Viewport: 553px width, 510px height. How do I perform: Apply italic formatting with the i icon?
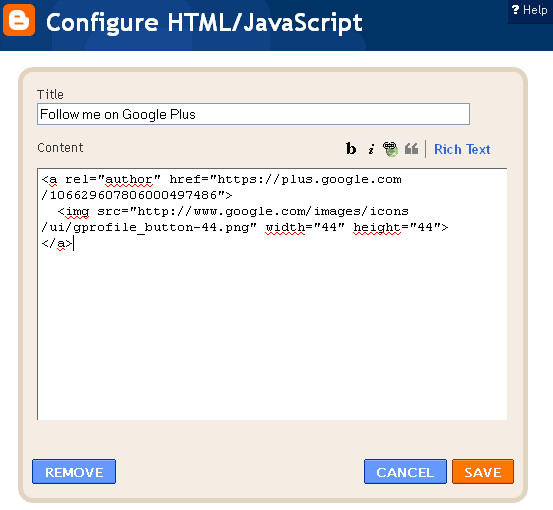point(371,149)
